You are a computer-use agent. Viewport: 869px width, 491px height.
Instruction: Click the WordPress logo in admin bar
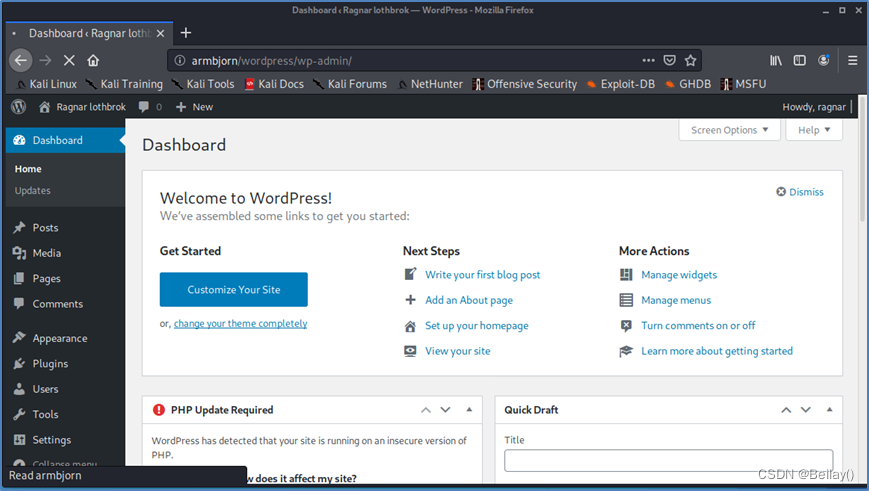(18, 107)
